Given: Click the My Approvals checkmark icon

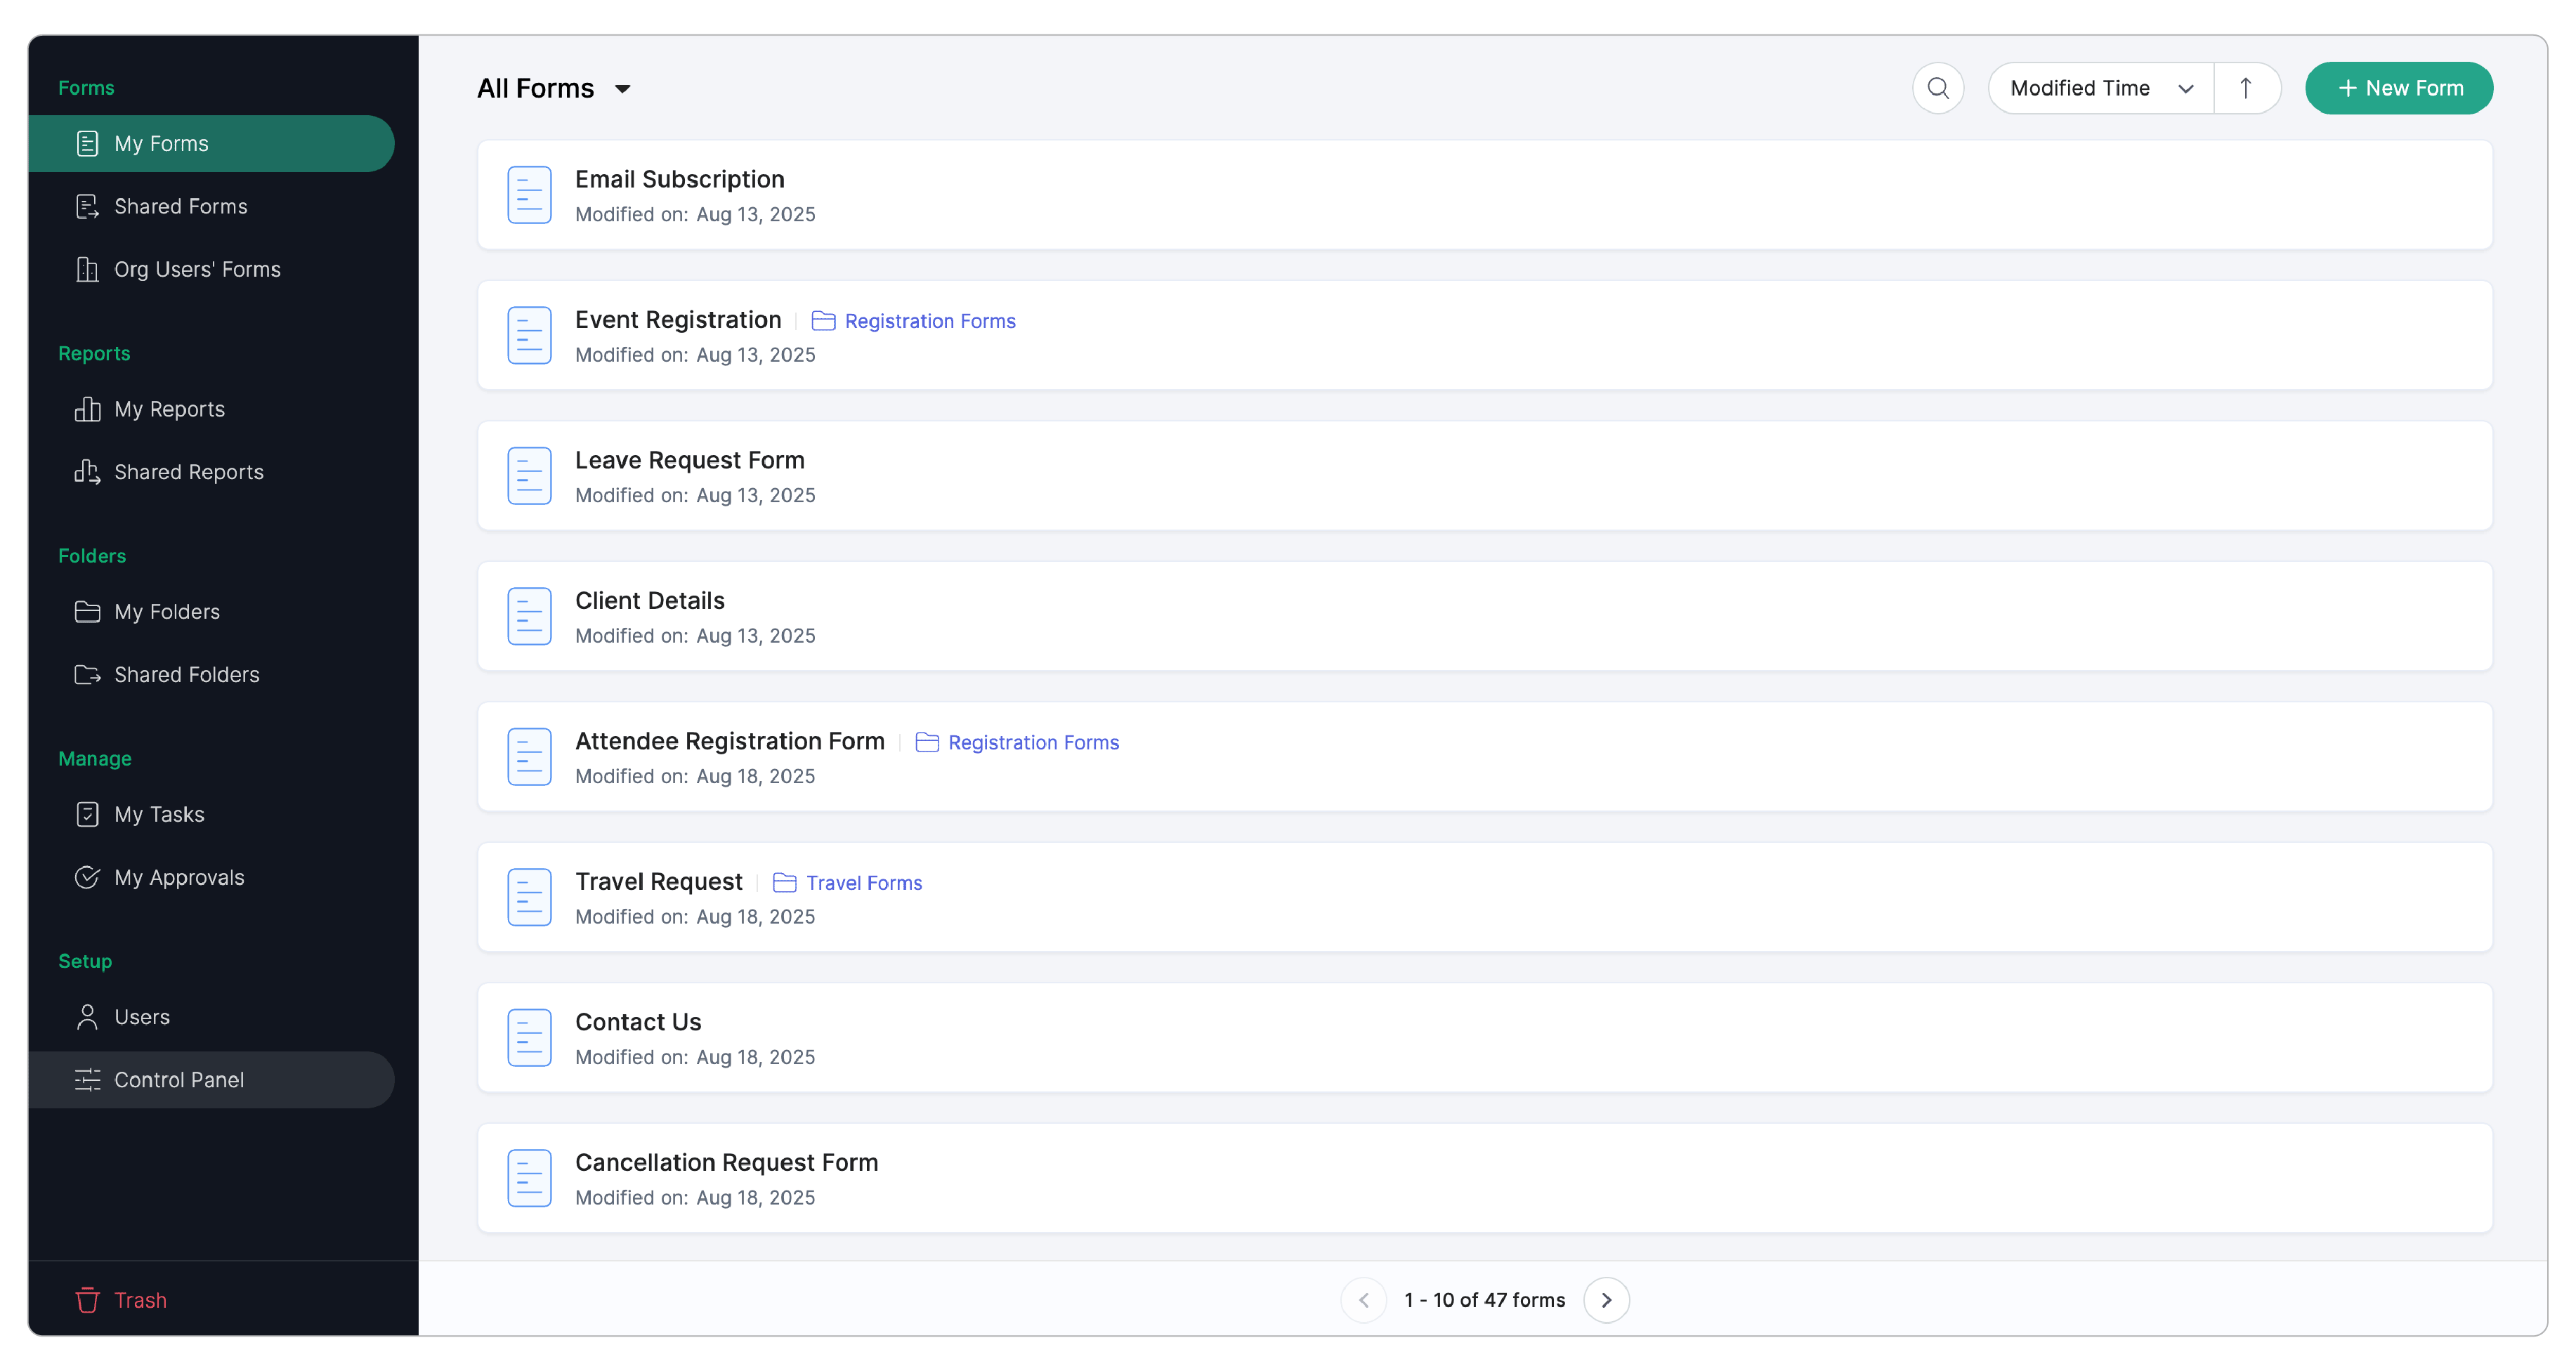Looking at the screenshot, I should (87, 877).
